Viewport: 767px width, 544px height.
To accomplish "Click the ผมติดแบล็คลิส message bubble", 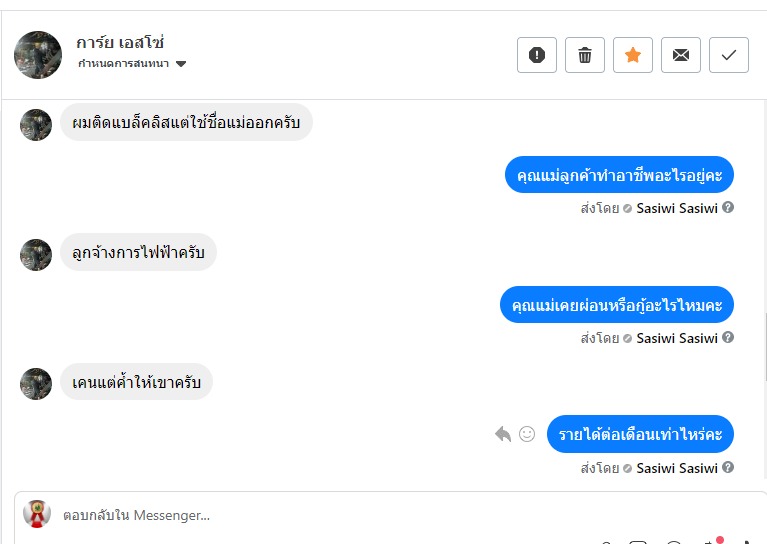I will coord(187,123).
